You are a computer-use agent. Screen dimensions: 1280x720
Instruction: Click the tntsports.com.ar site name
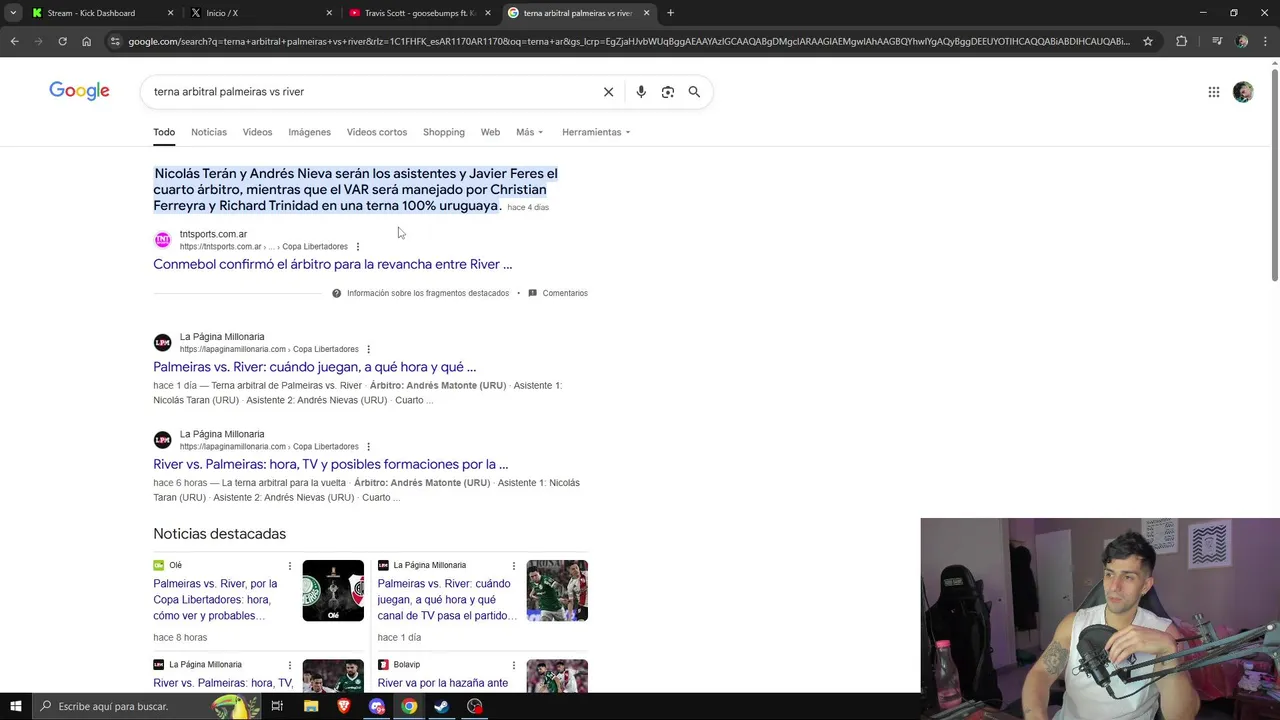click(x=213, y=234)
